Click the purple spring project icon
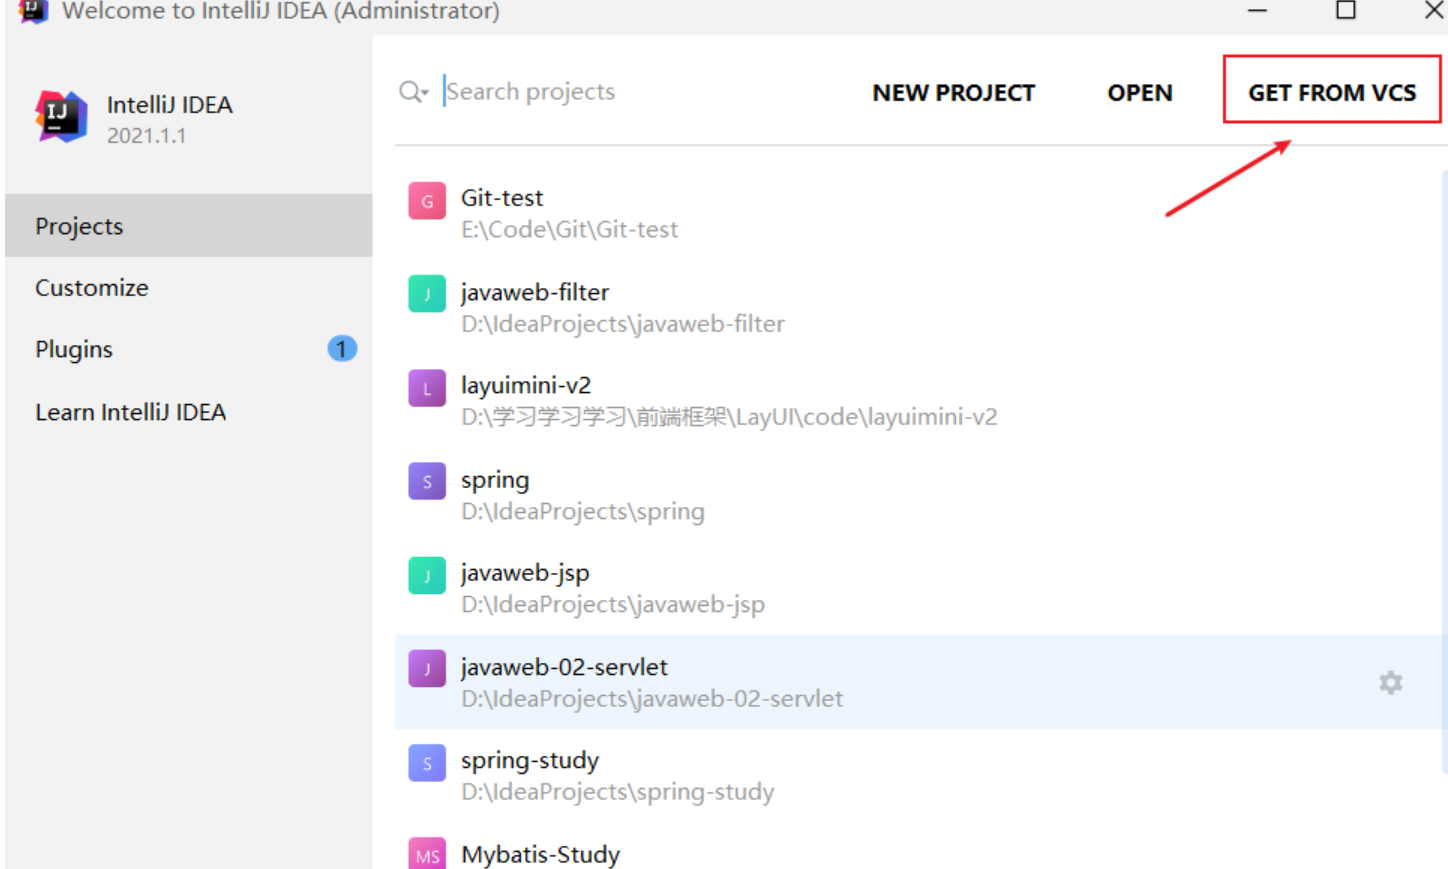 pos(427,481)
